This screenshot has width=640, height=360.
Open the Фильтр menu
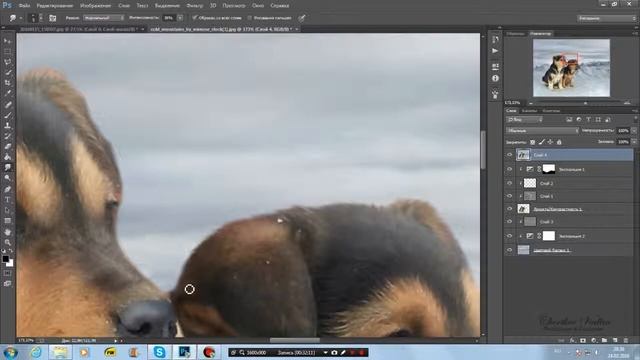tap(195, 6)
